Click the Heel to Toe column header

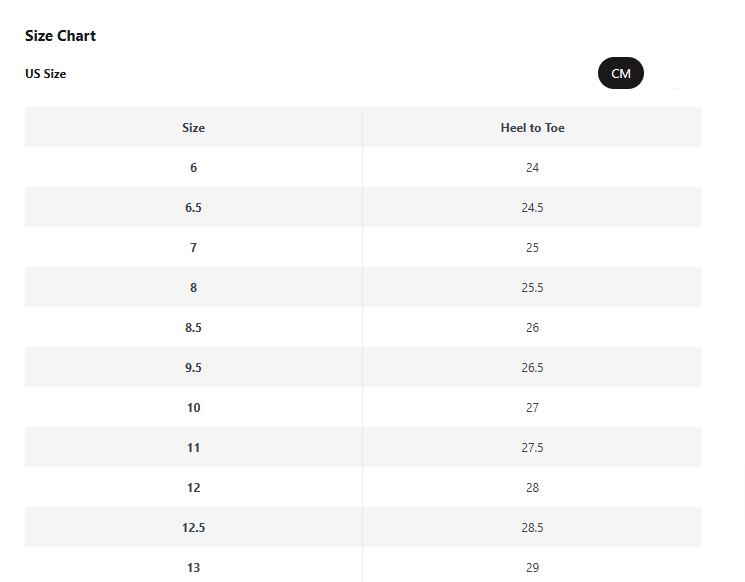[x=532, y=128]
